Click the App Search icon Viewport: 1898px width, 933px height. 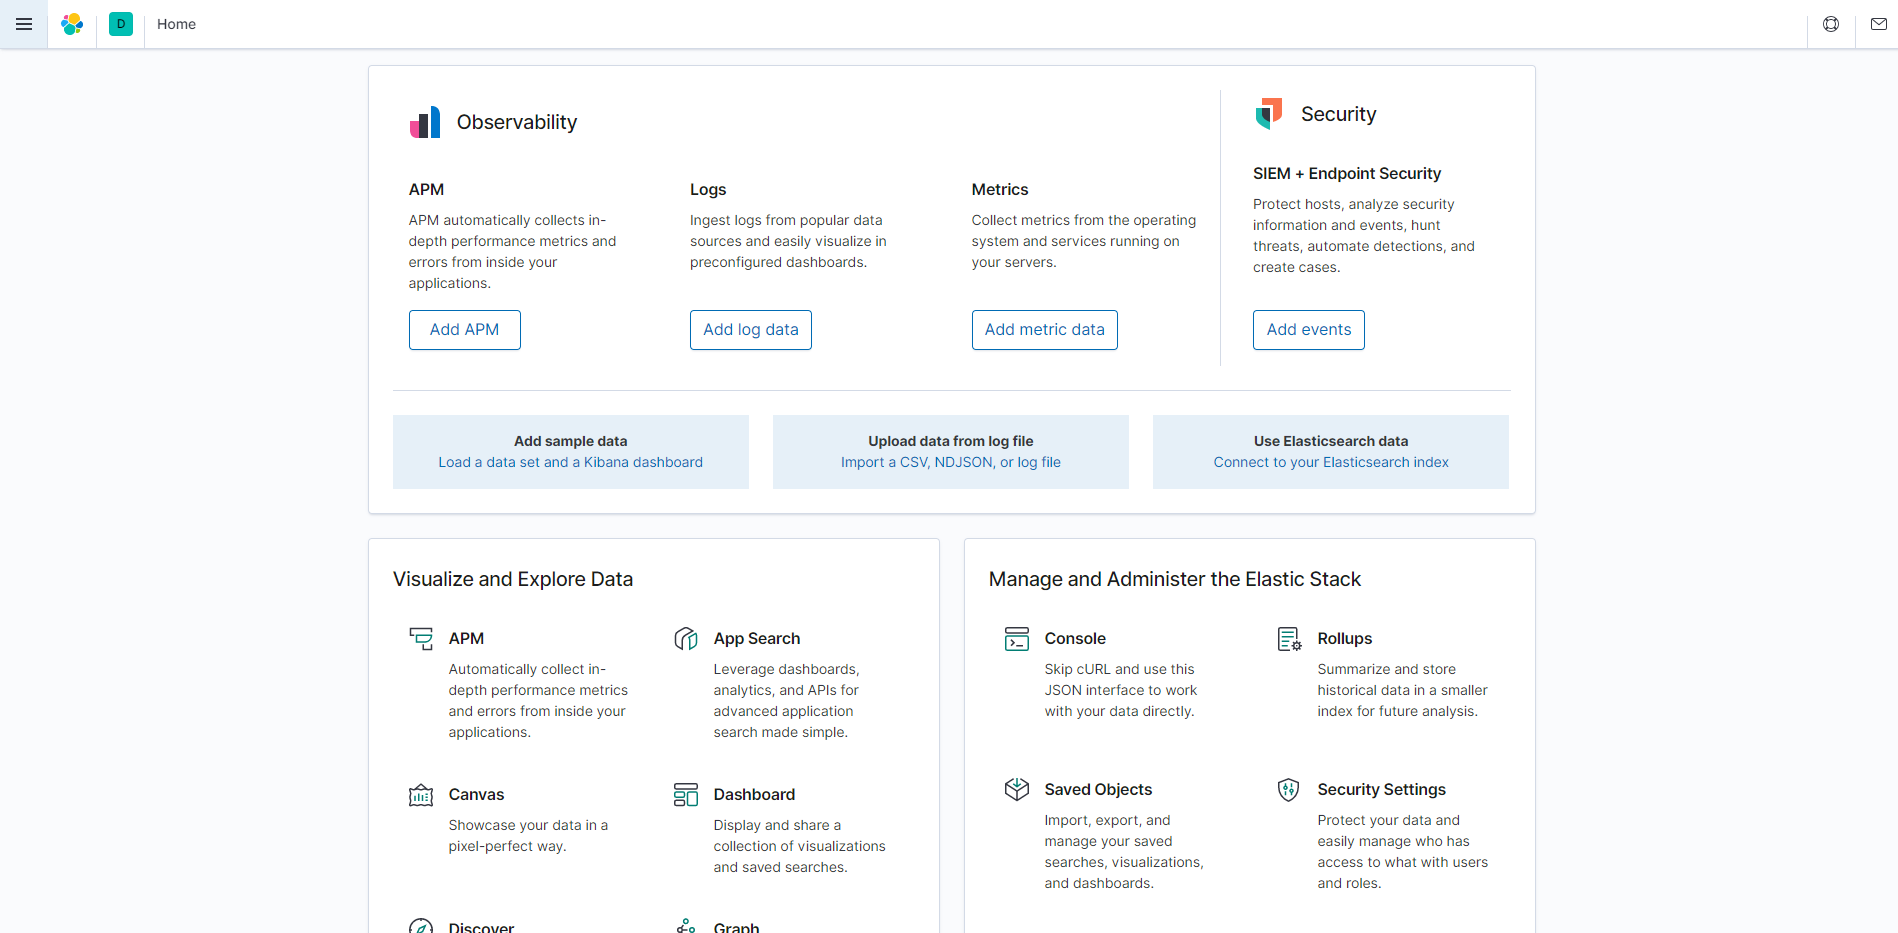(x=686, y=639)
